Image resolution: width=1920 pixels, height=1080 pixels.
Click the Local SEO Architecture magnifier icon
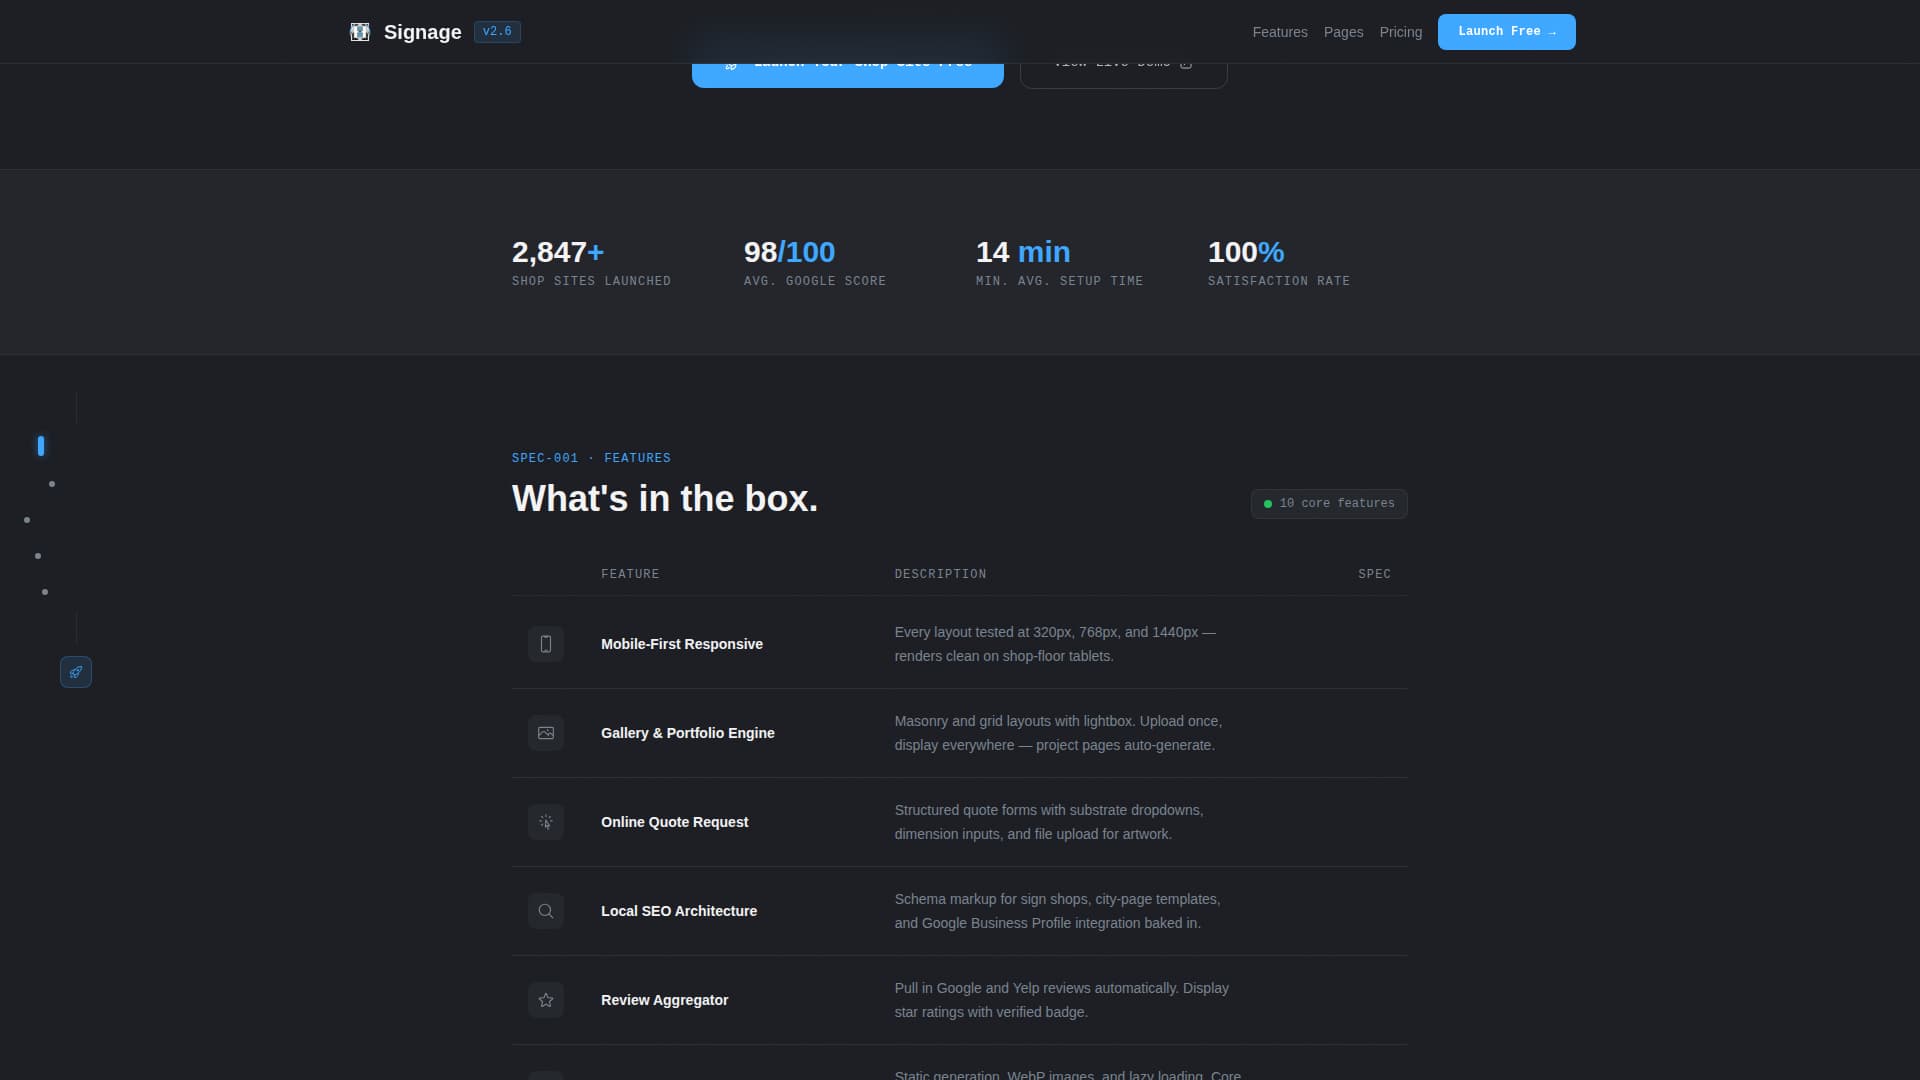[546, 911]
